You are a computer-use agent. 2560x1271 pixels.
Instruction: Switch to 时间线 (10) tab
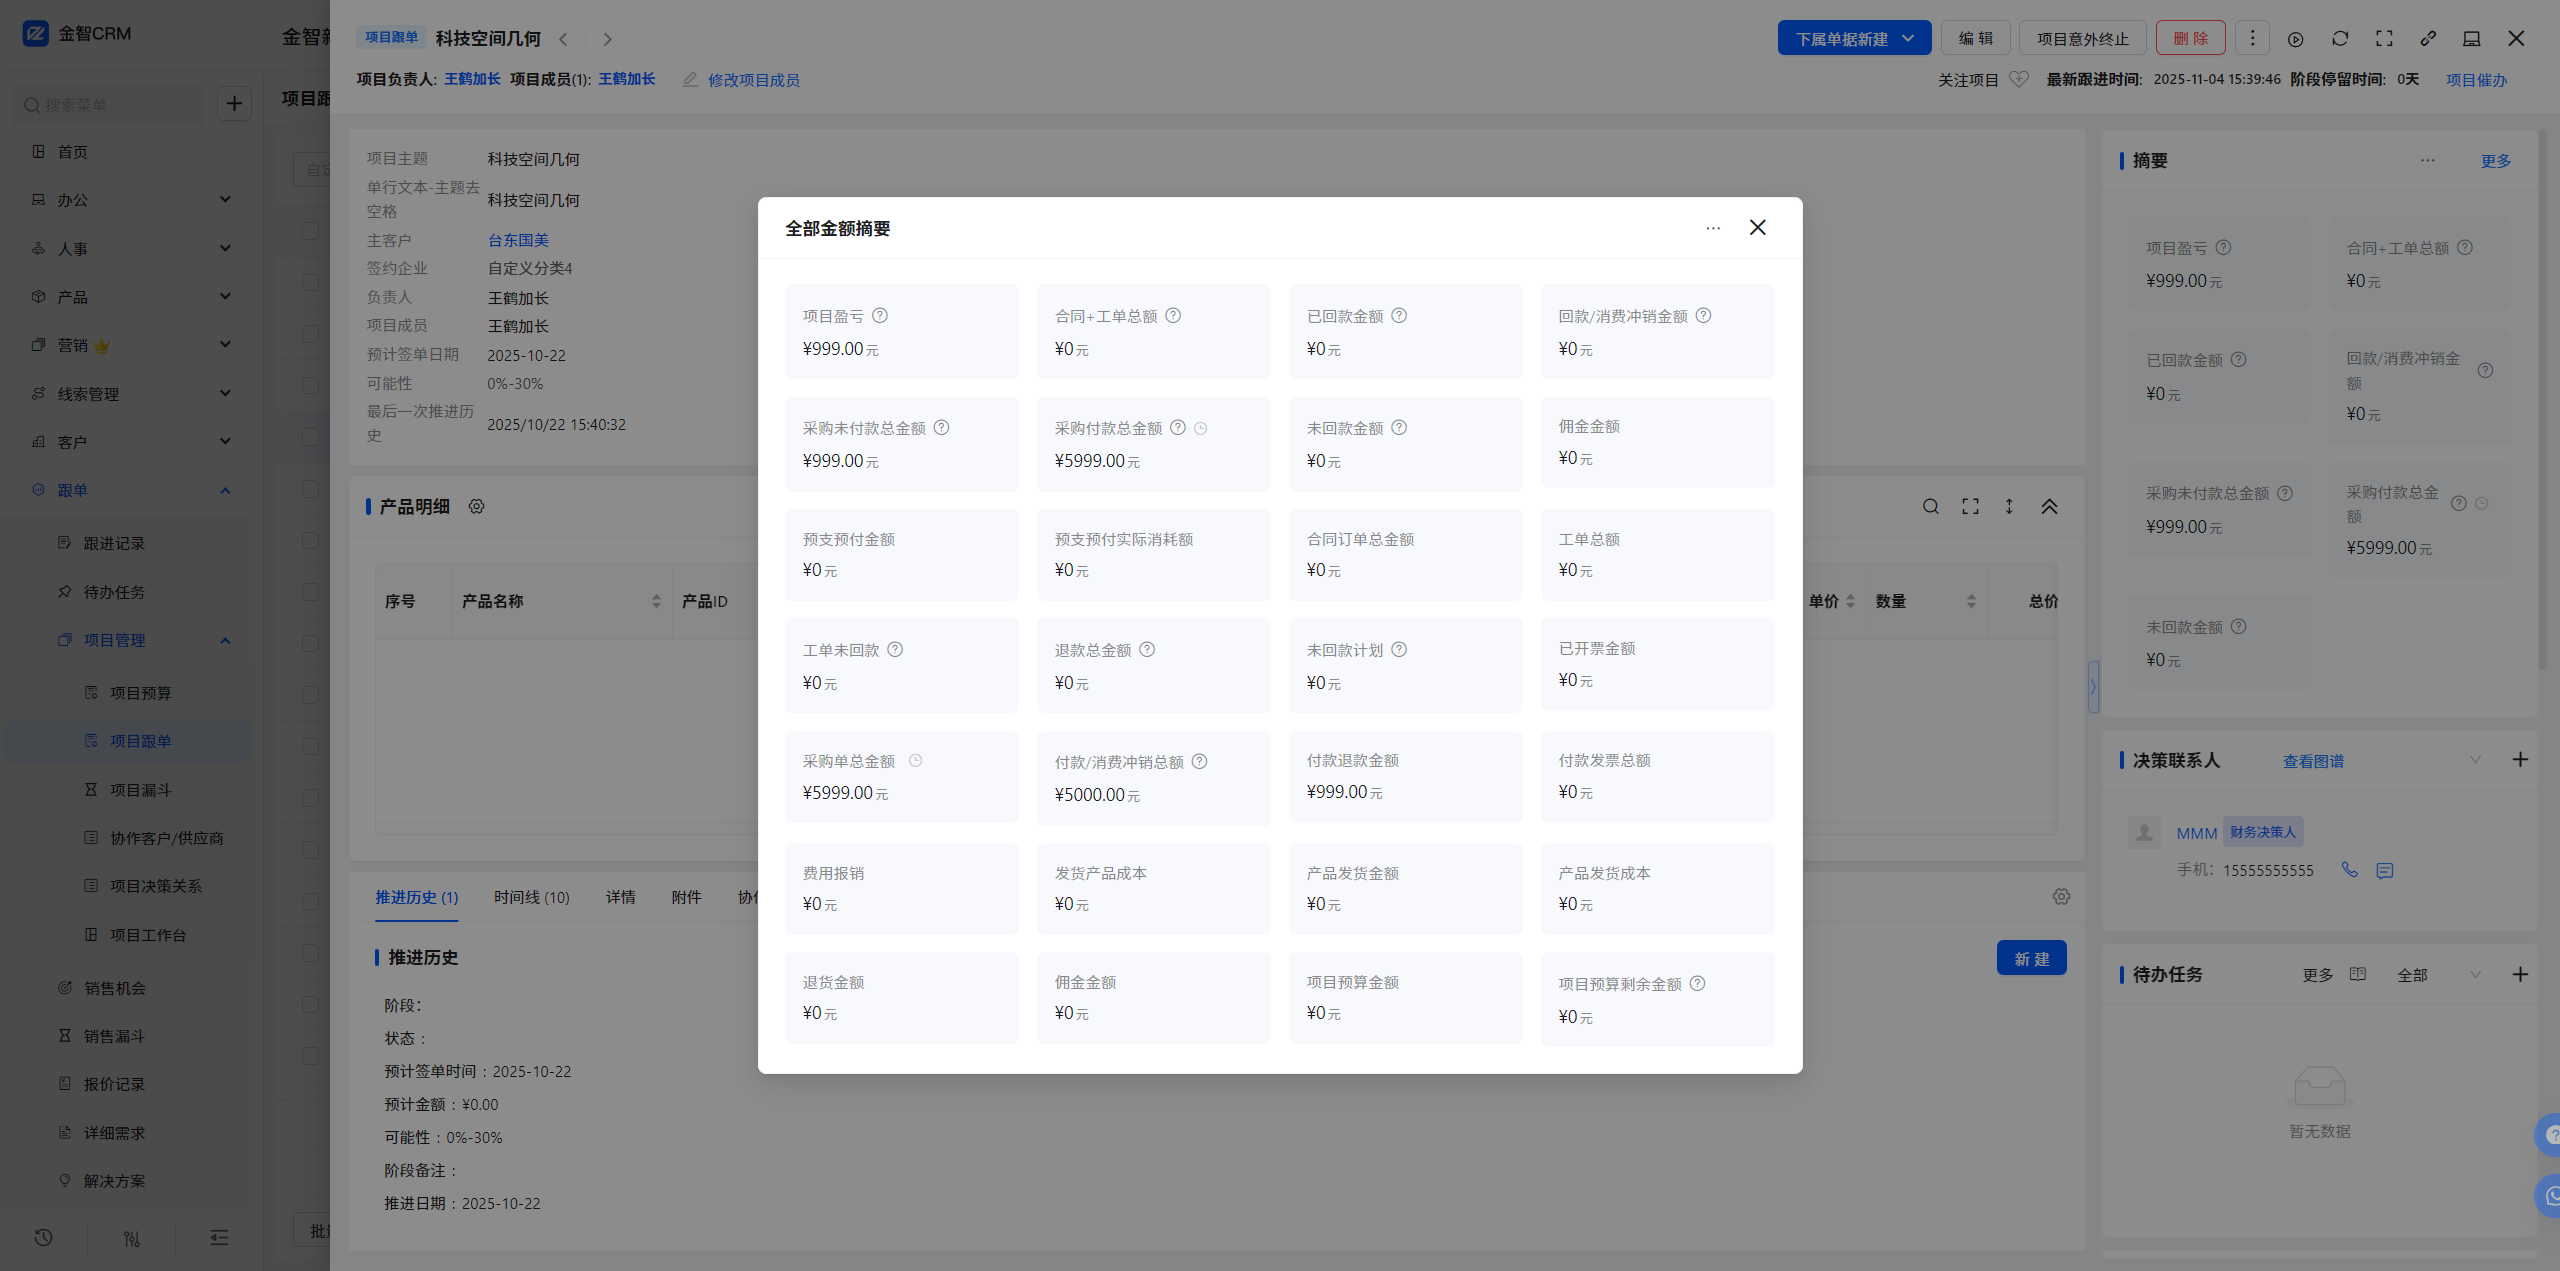[531, 897]
